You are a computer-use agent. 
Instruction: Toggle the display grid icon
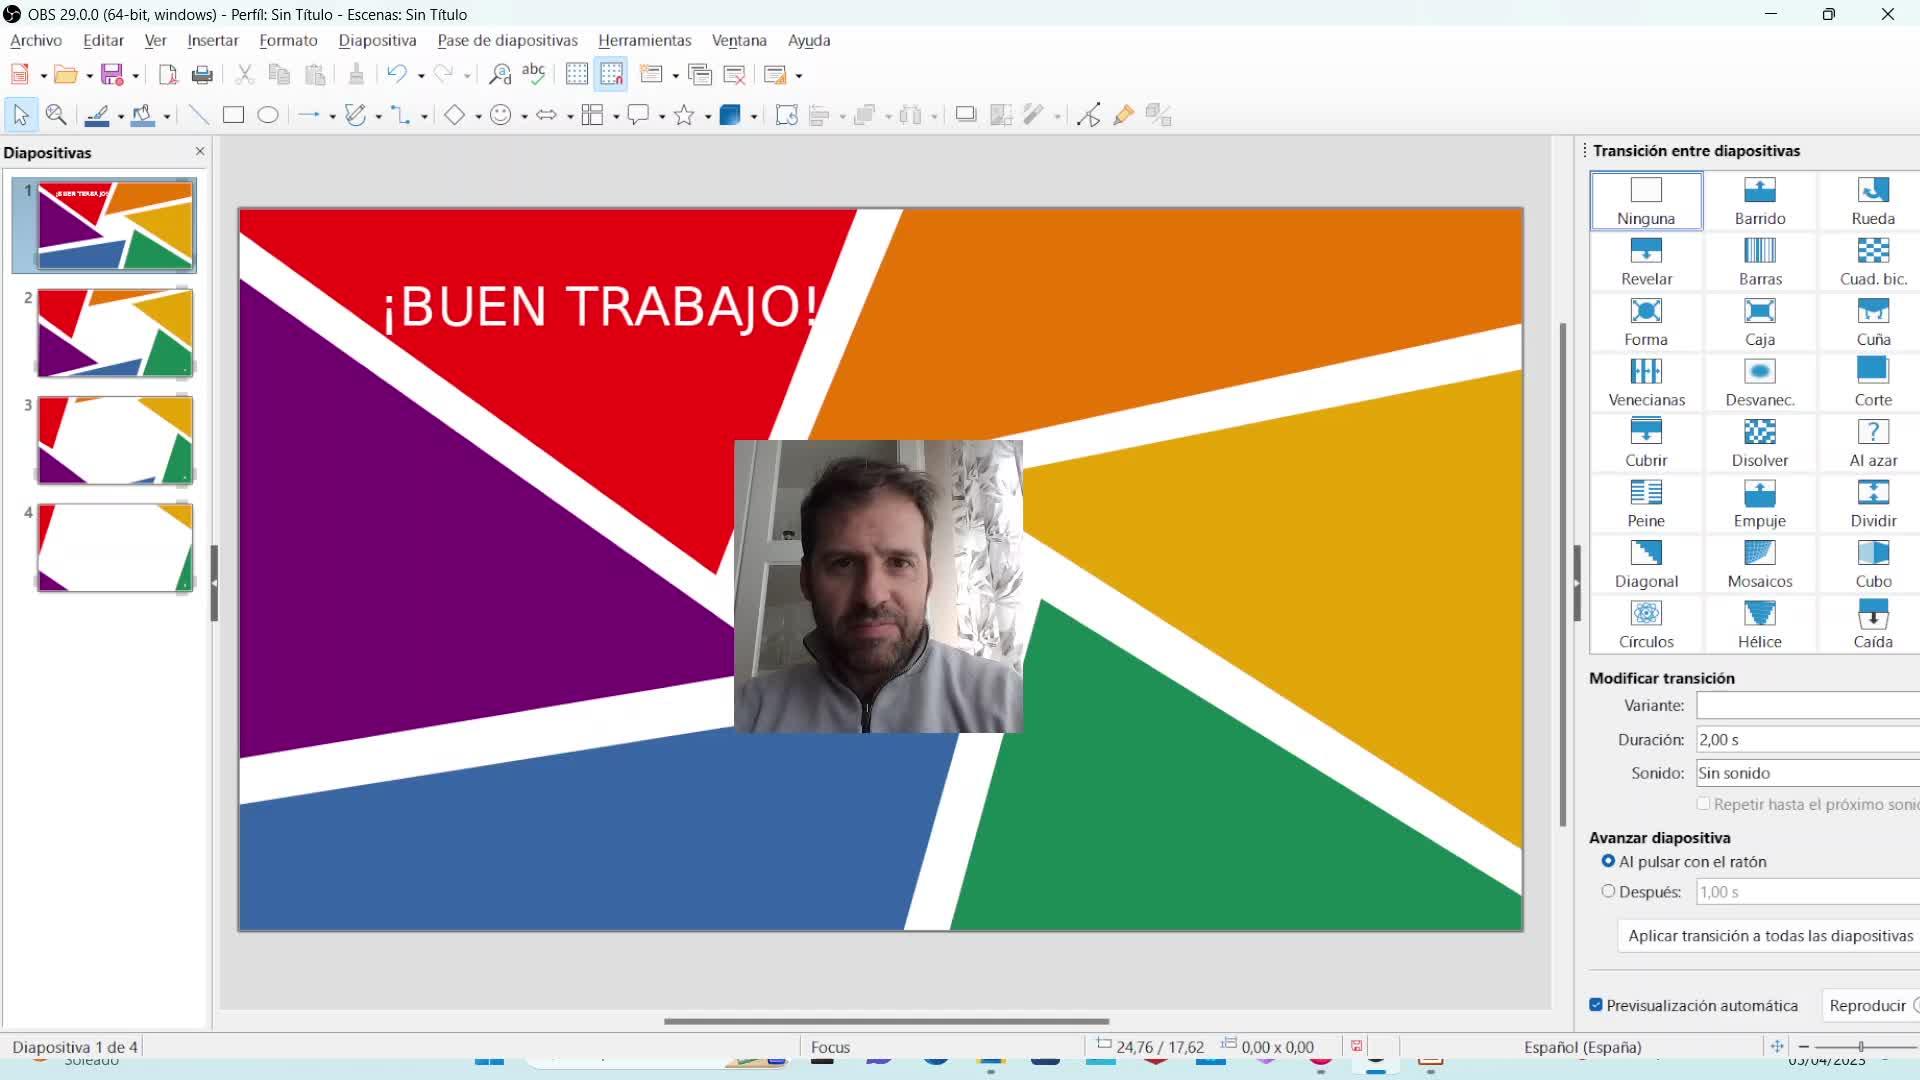coord(577,75)
